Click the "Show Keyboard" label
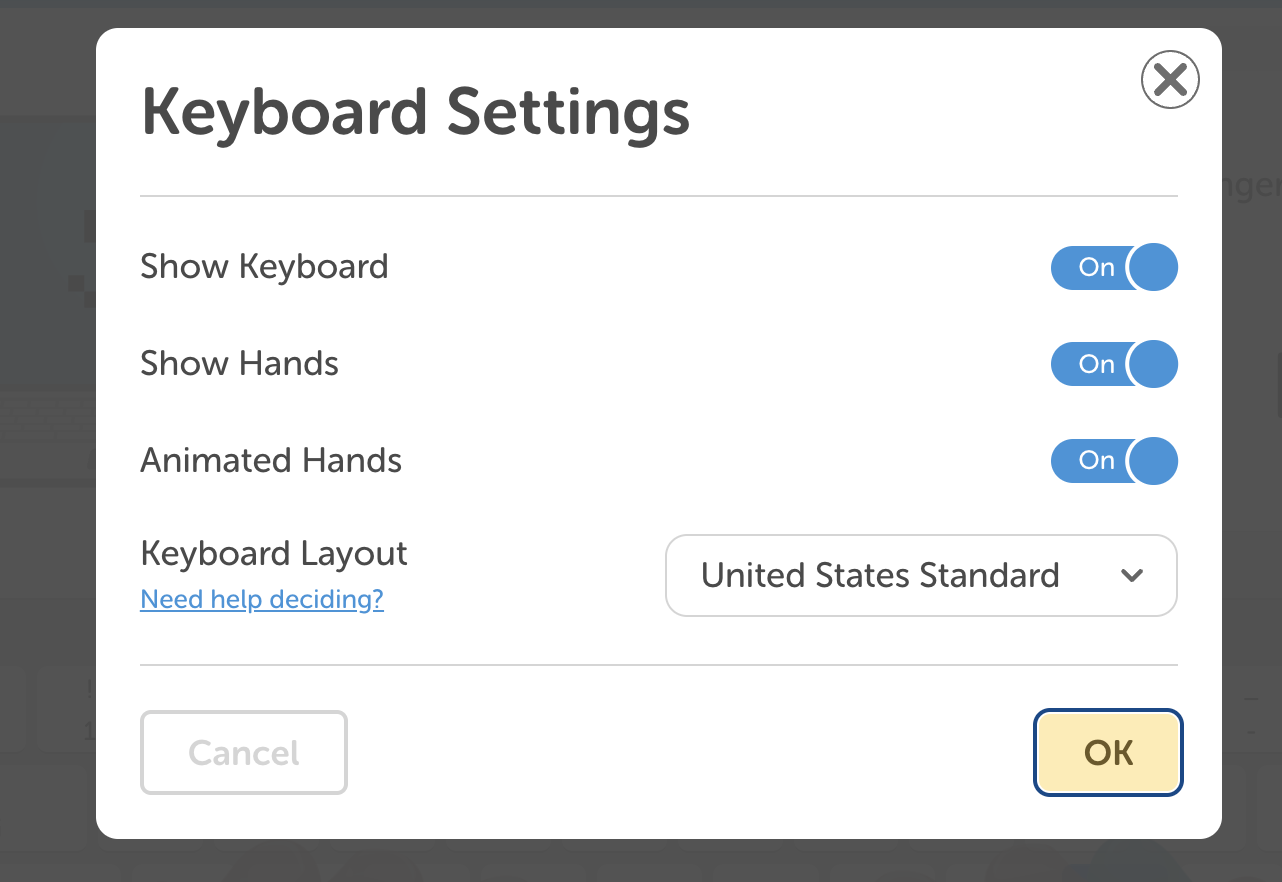The image size is (1282, 882). tap(264, 267)
